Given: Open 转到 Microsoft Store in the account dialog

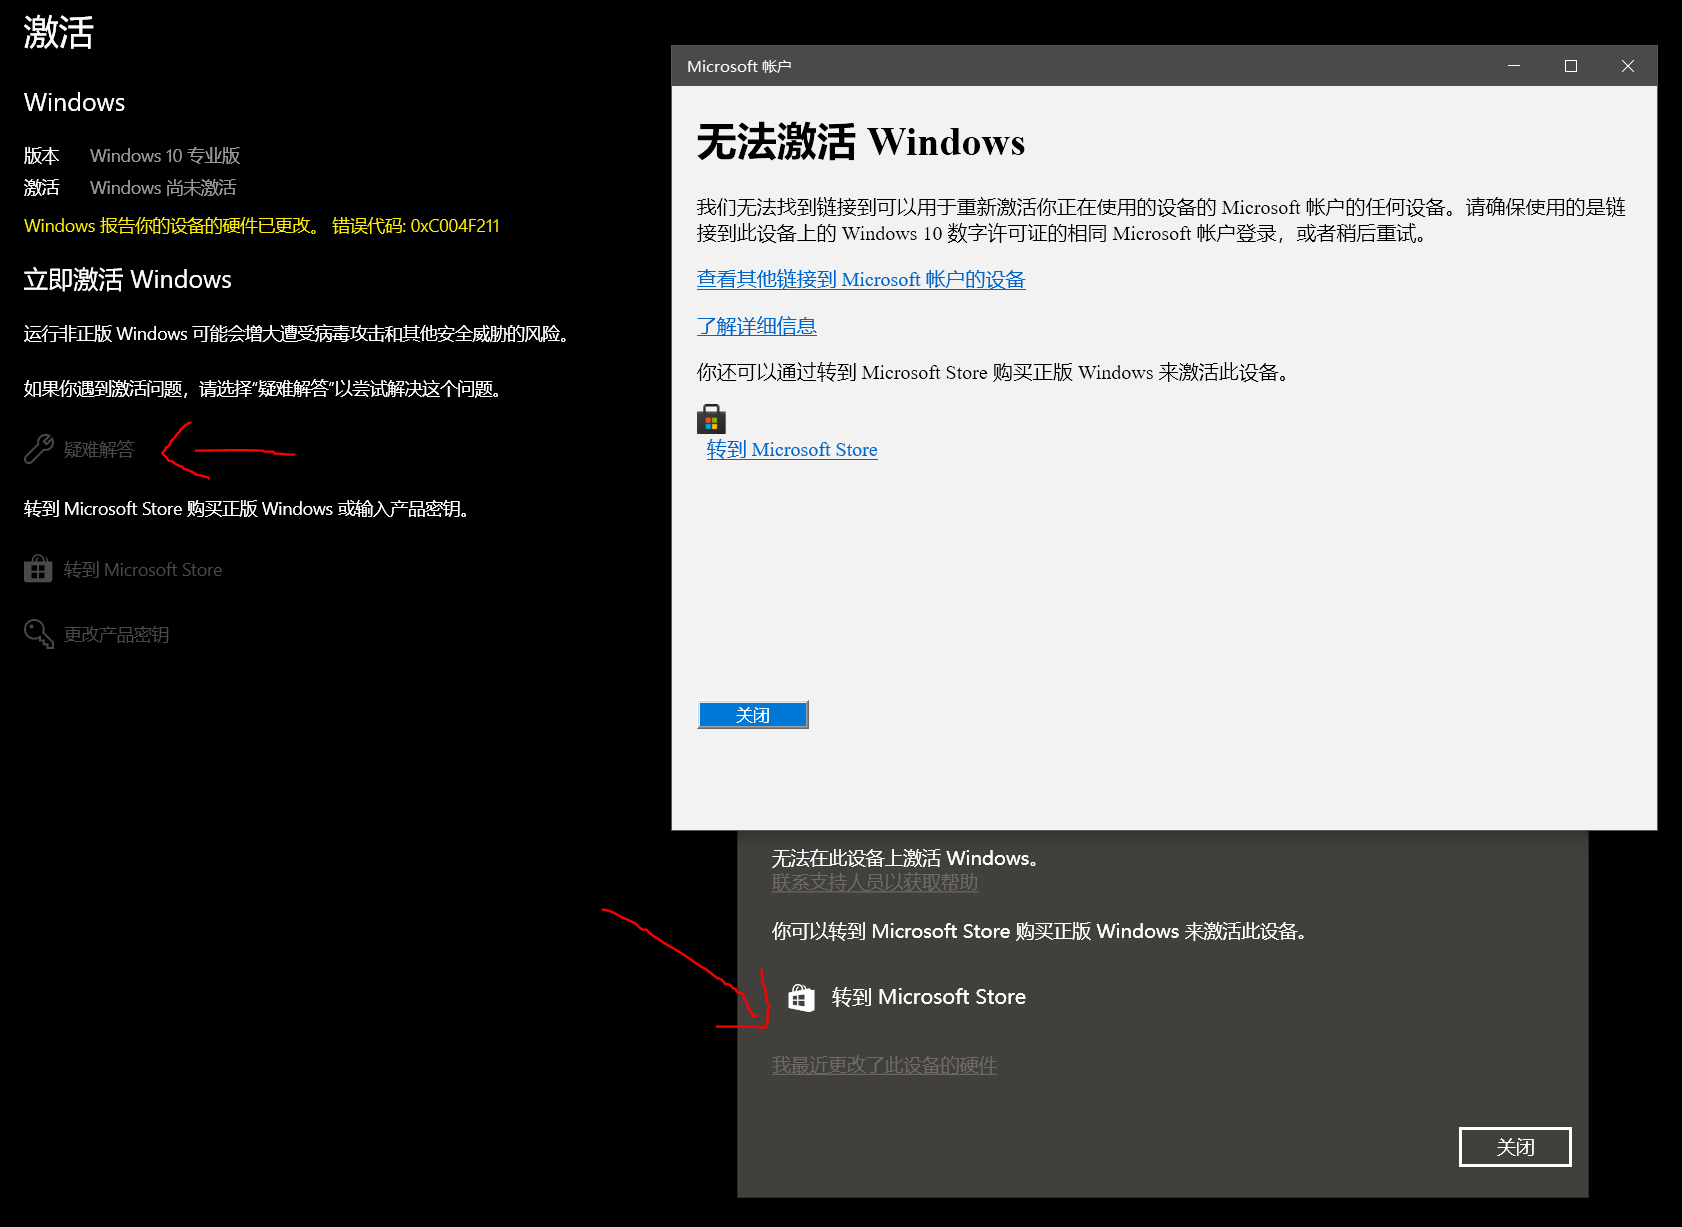Looking at the screenshot, I should 791,449.
